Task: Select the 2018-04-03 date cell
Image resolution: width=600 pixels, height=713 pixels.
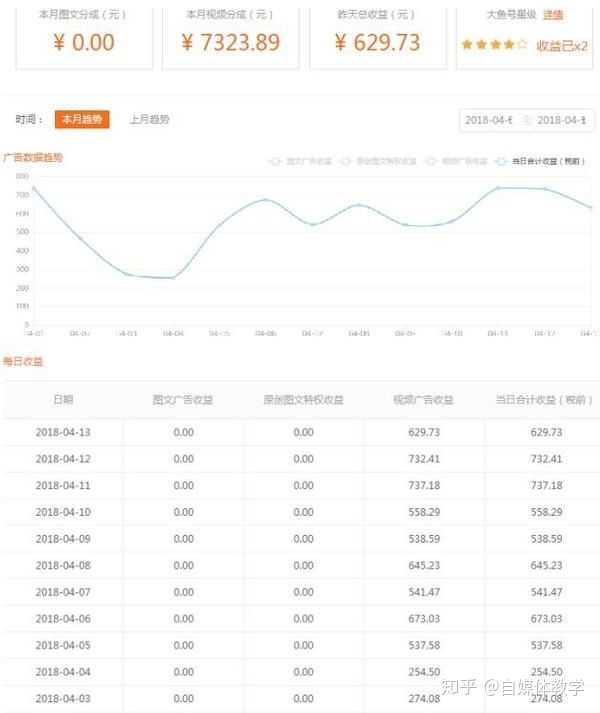Action: 63,698
